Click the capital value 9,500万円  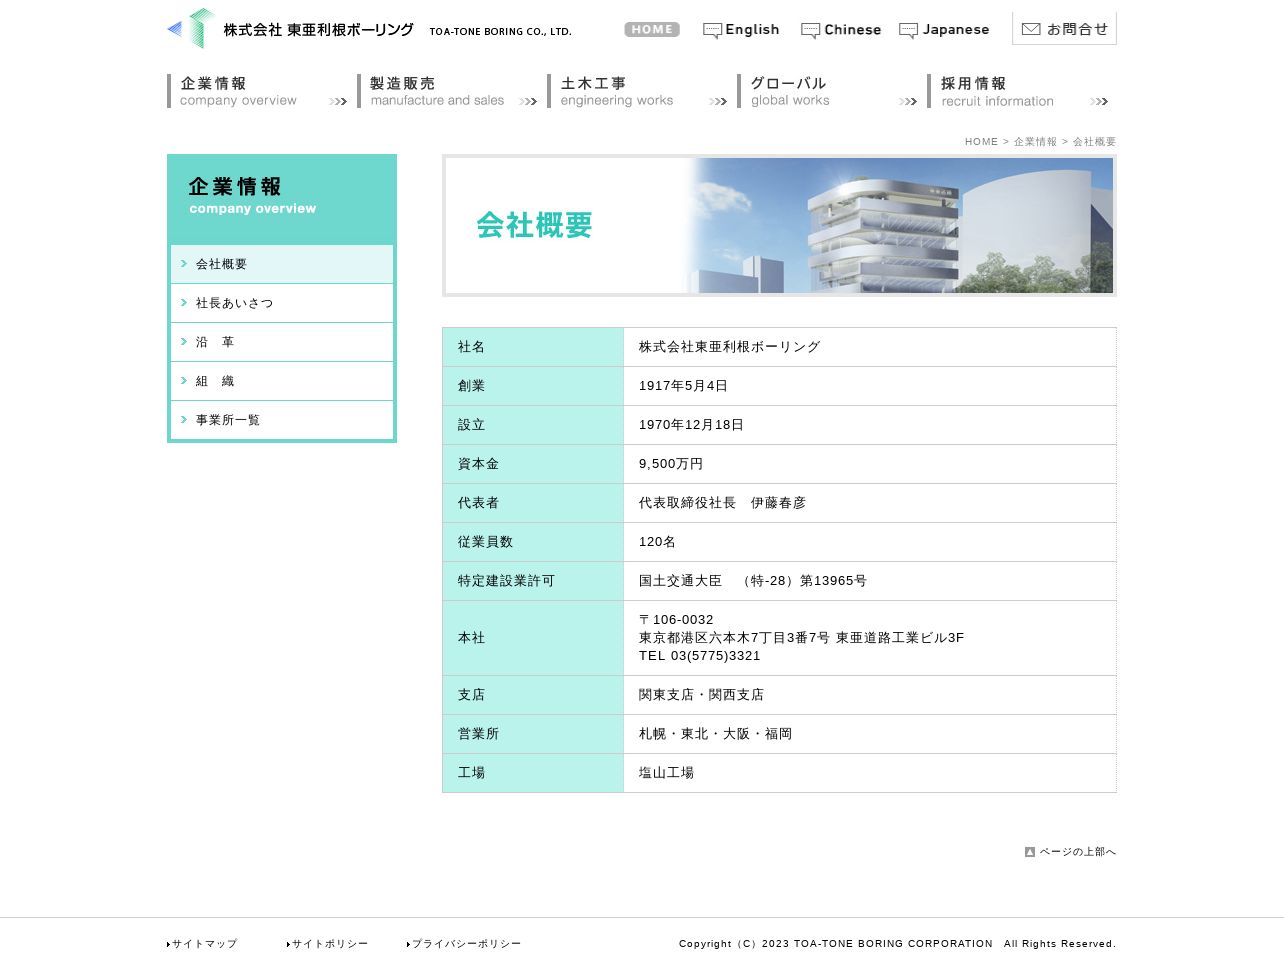pyautogui.click(x=671, y=464)
